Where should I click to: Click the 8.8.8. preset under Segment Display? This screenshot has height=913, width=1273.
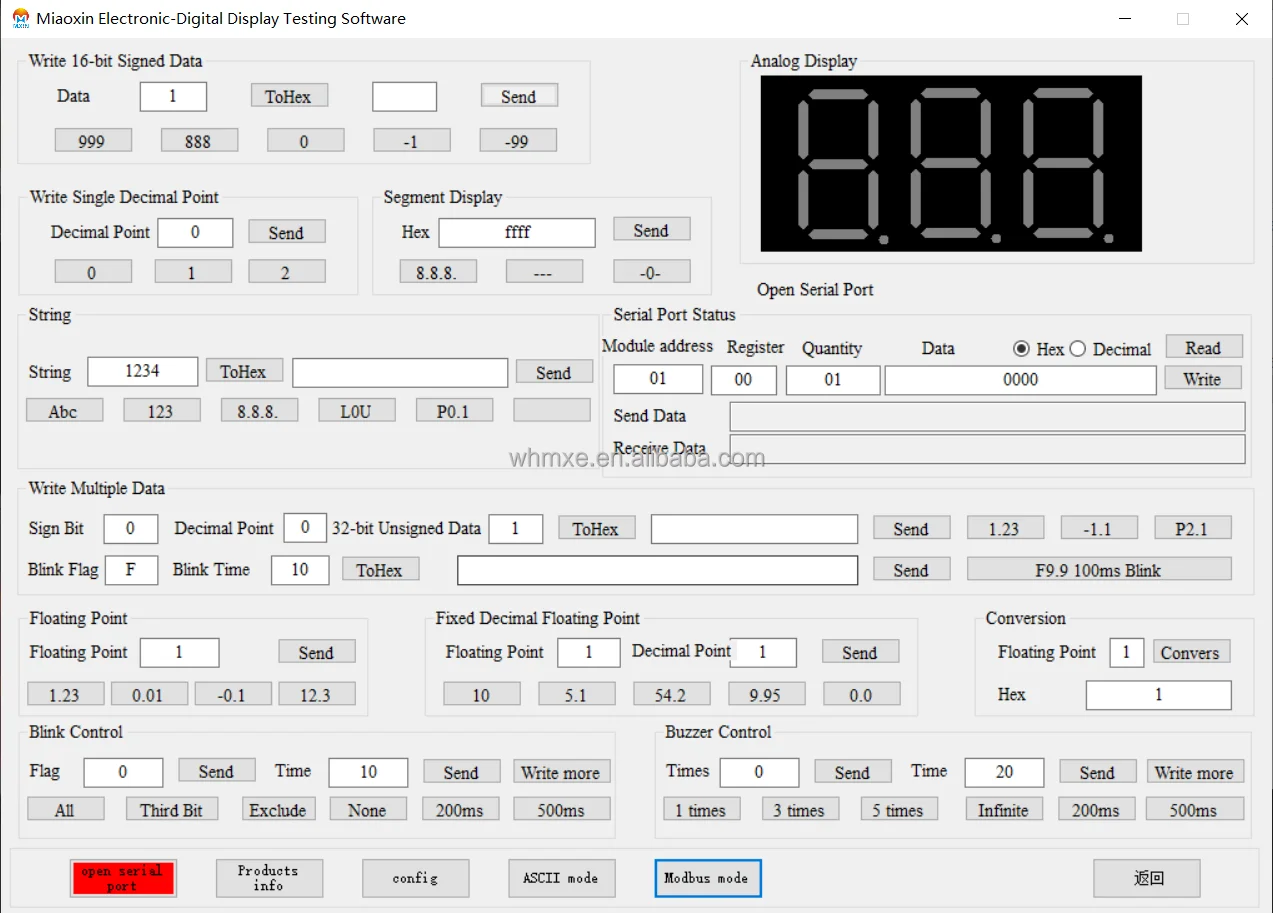coord(437,272)
